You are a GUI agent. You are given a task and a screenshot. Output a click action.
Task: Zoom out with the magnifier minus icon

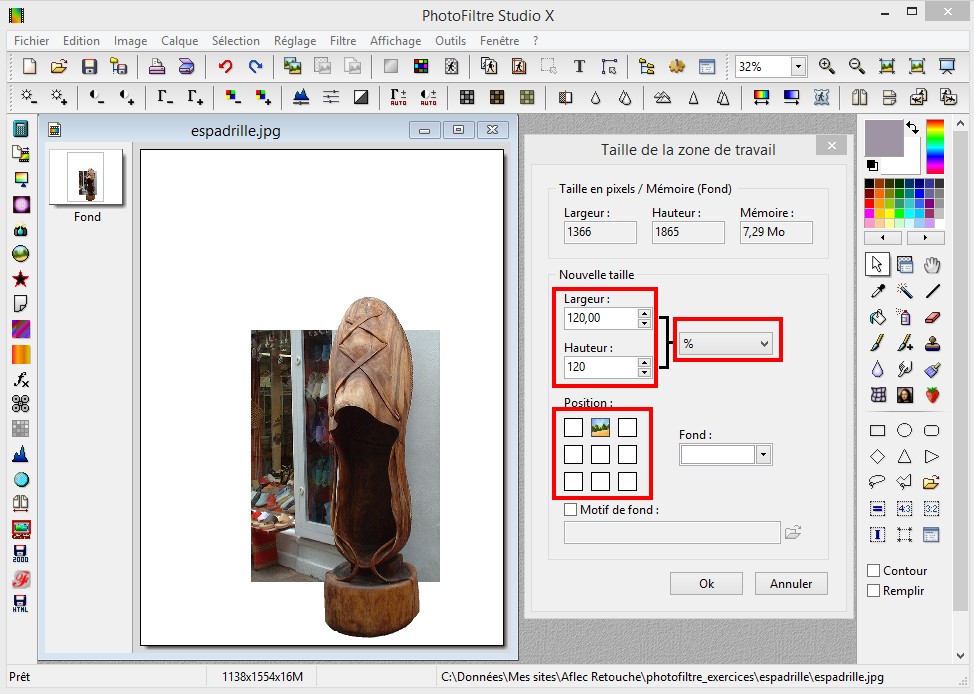pos(857,66)
